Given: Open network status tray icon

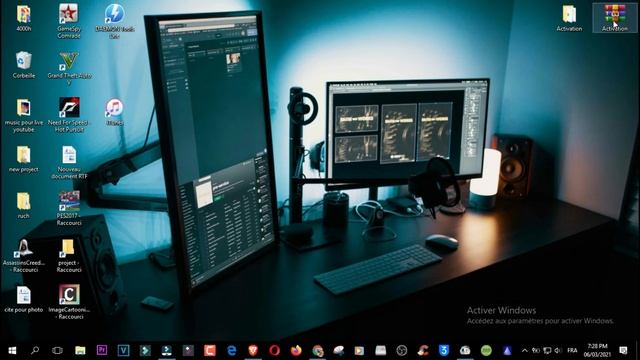Looking at the screenshot, I should (547, 350).
